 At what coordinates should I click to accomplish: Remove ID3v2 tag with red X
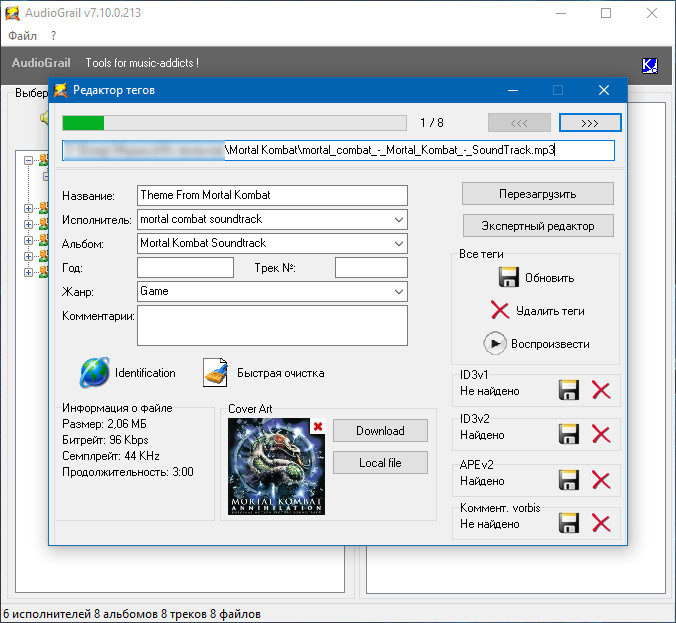[601, 434]
